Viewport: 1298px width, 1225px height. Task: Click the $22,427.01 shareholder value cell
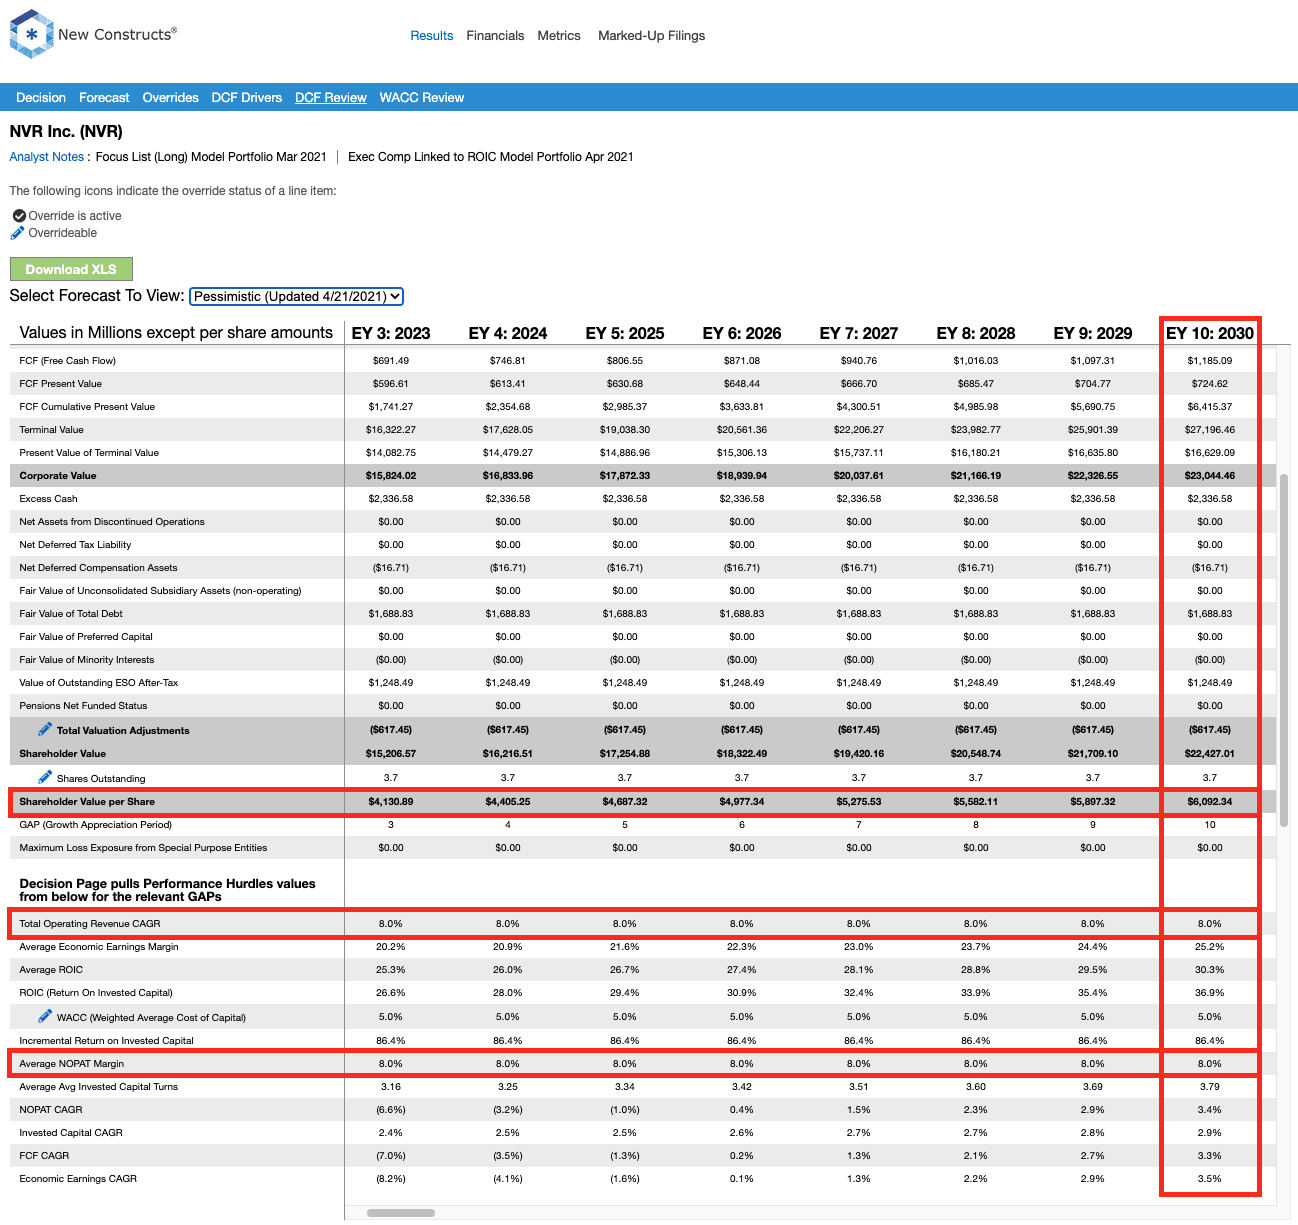pos(1209,753)
